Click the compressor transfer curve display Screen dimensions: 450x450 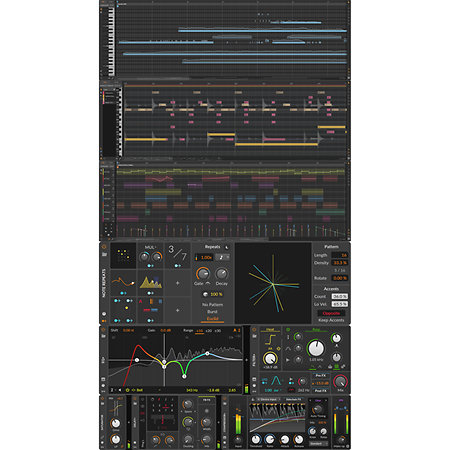click(x=277, y=418)
